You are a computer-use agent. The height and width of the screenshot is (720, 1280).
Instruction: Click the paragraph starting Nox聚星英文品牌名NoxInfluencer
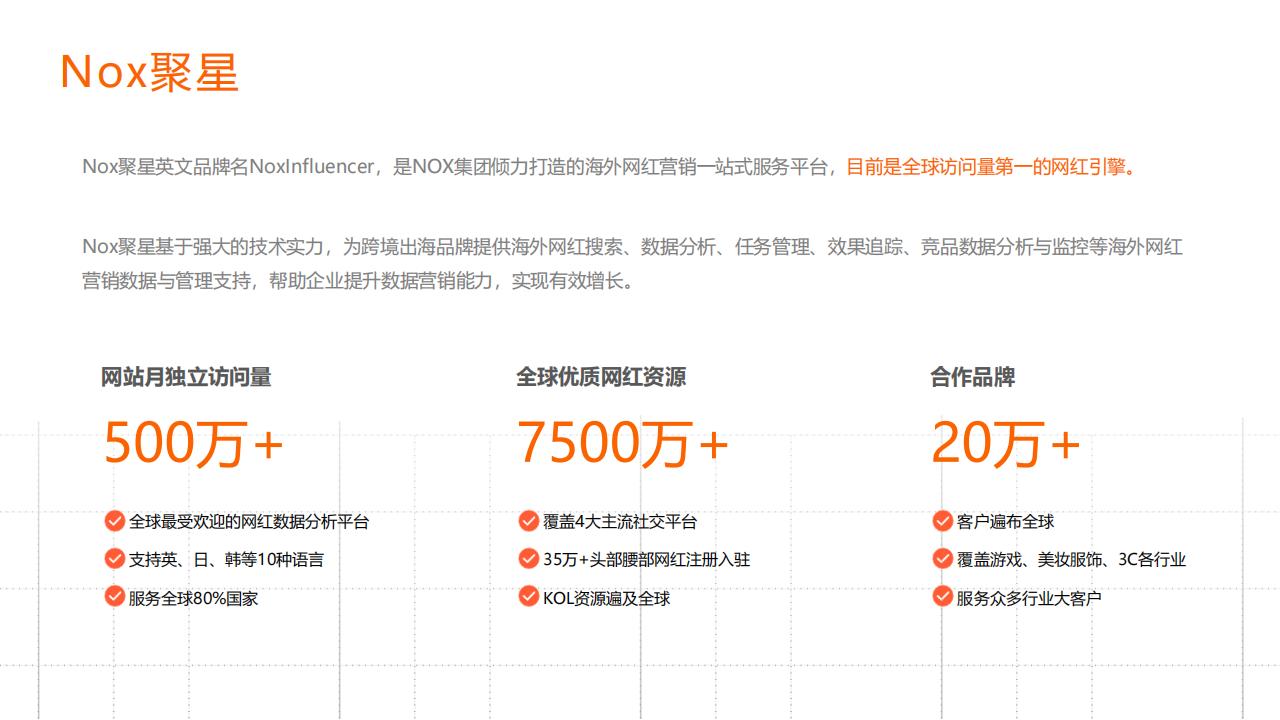(610, 167)
